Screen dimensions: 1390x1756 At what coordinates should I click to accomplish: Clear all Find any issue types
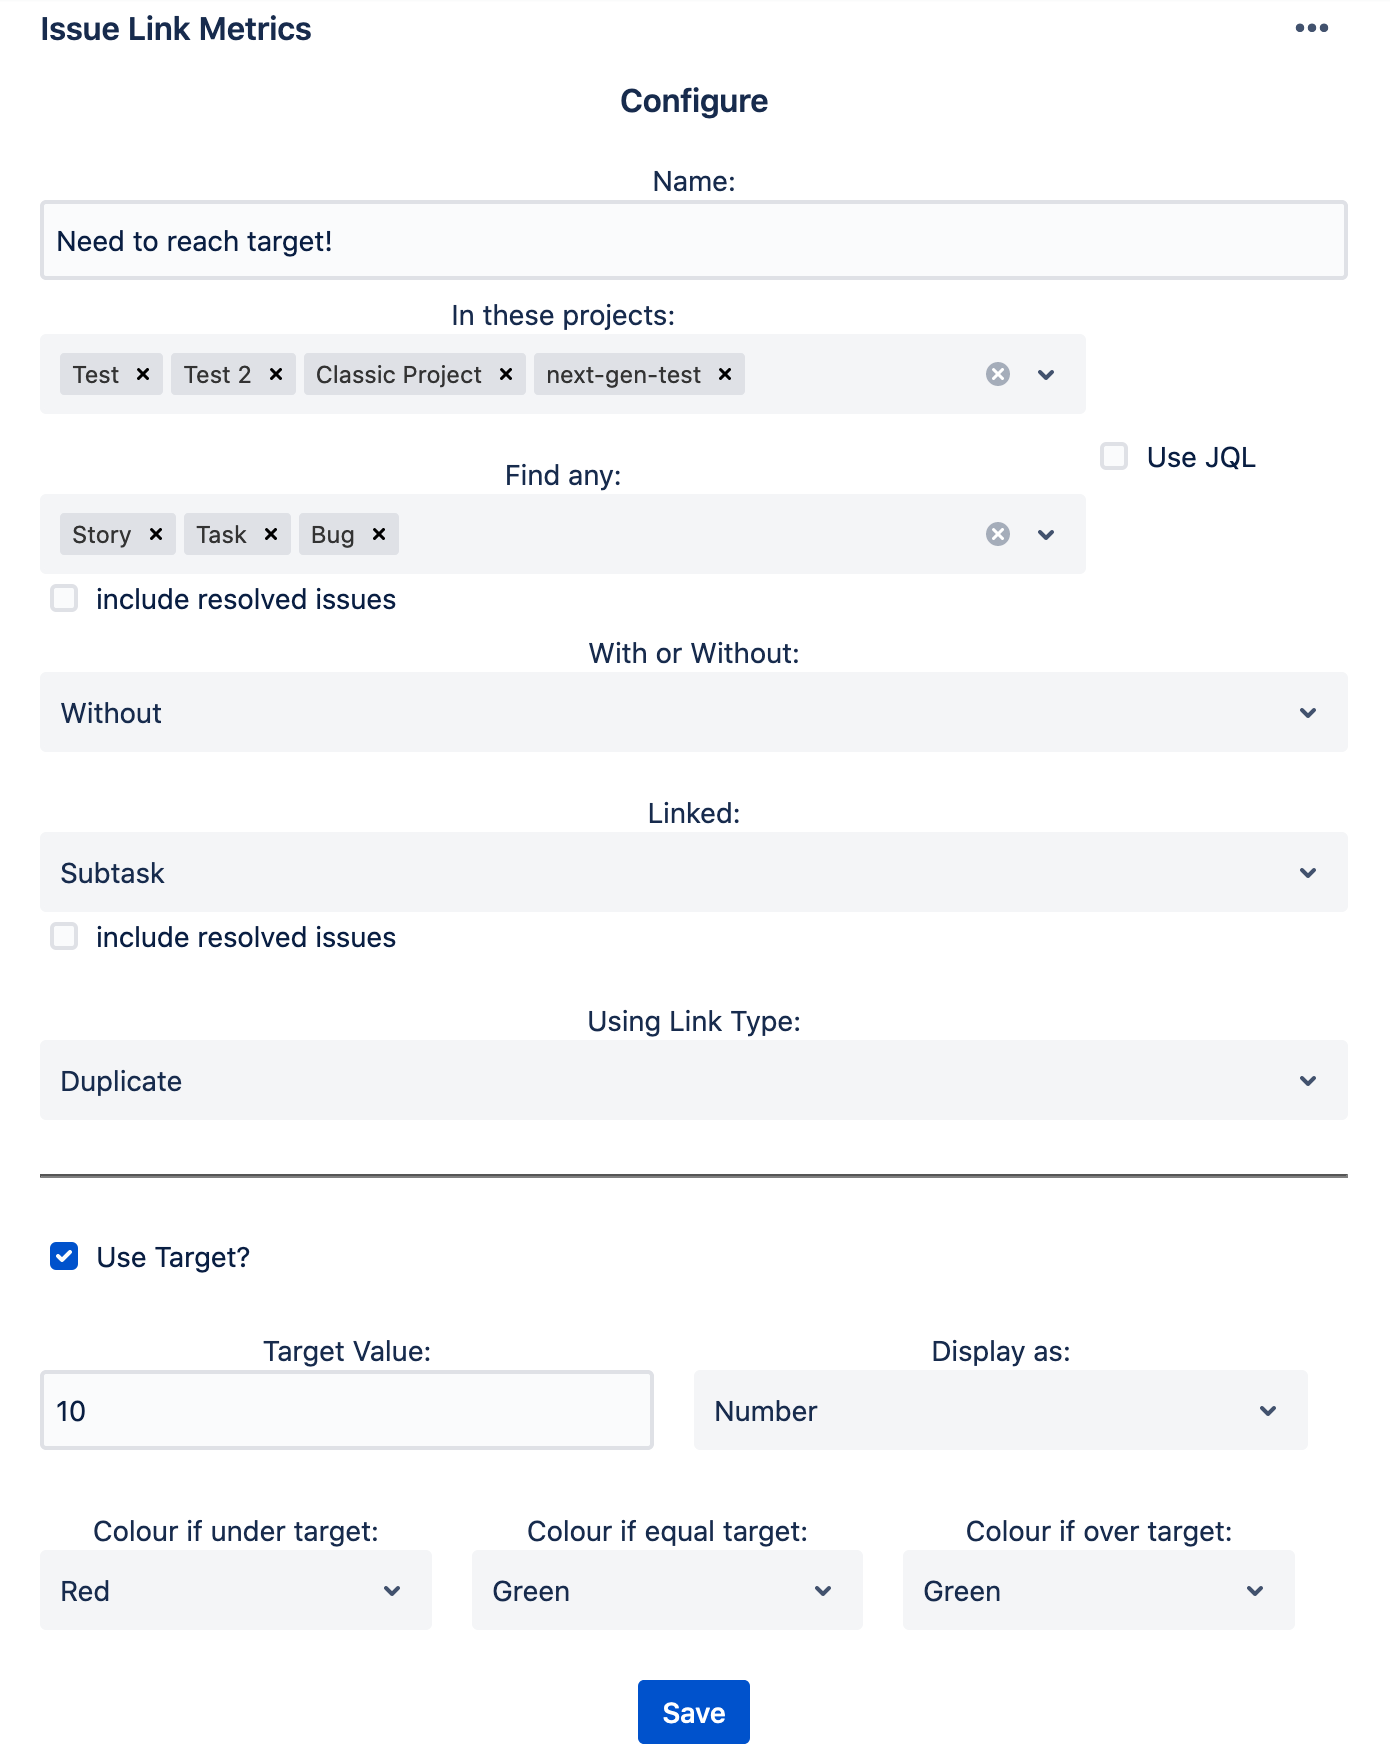coord(997,534)
